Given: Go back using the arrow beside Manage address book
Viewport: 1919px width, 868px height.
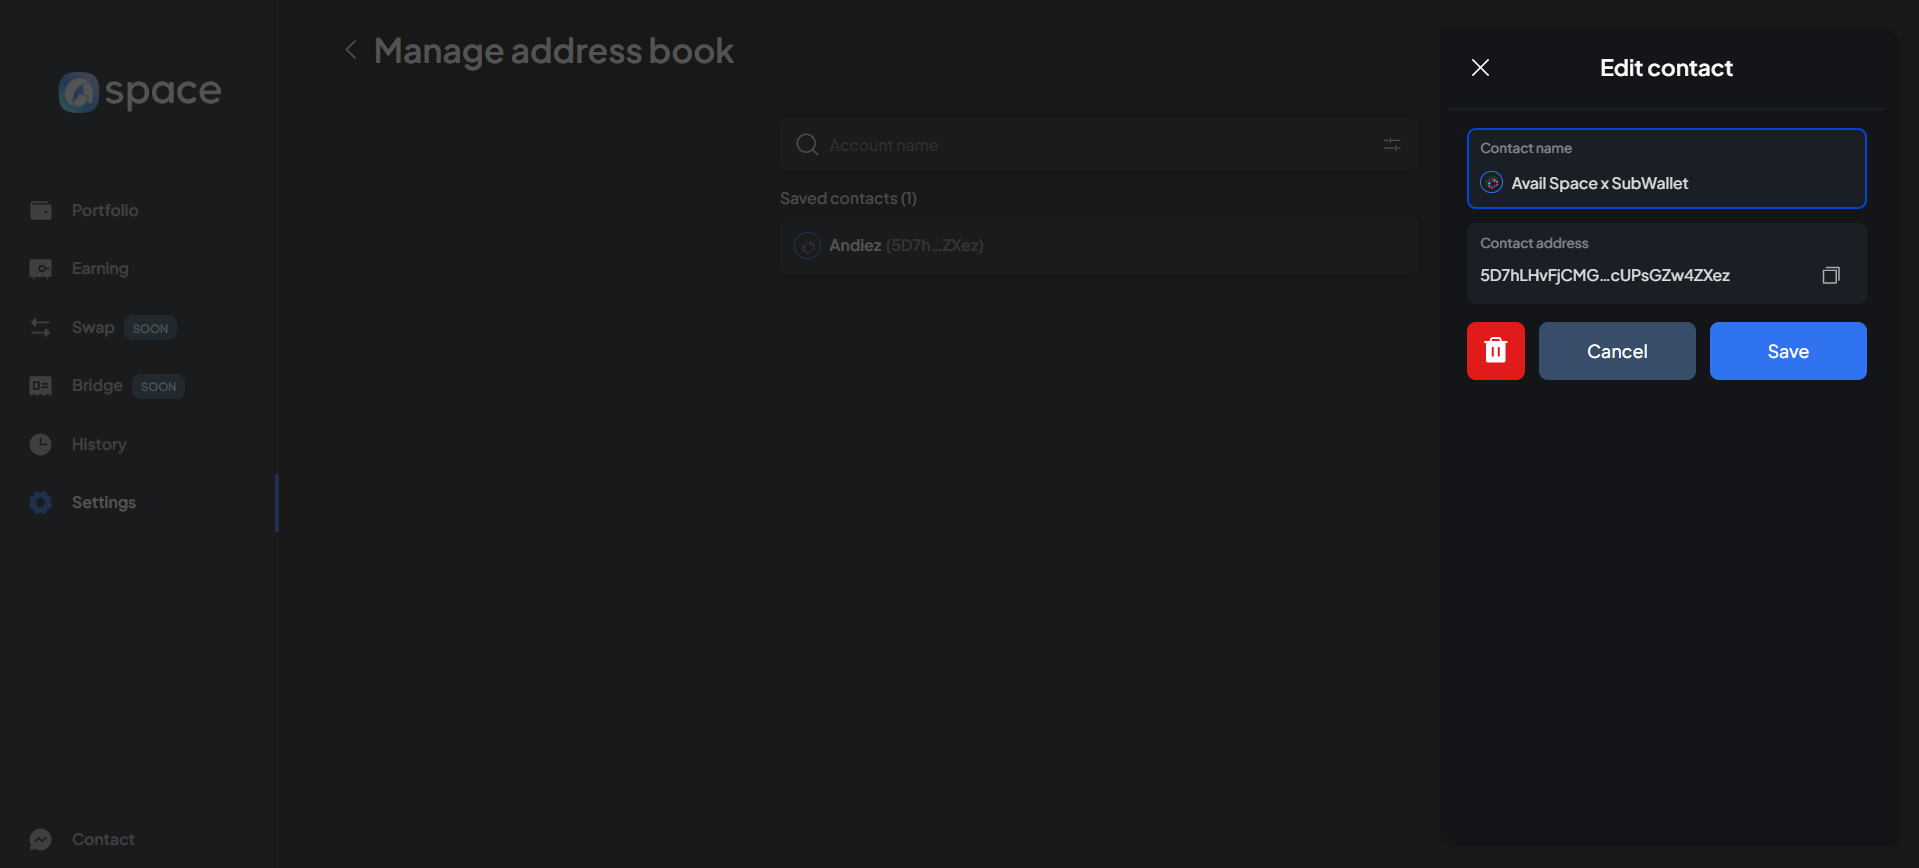Looking at the screenshot, I should point(351,50).
